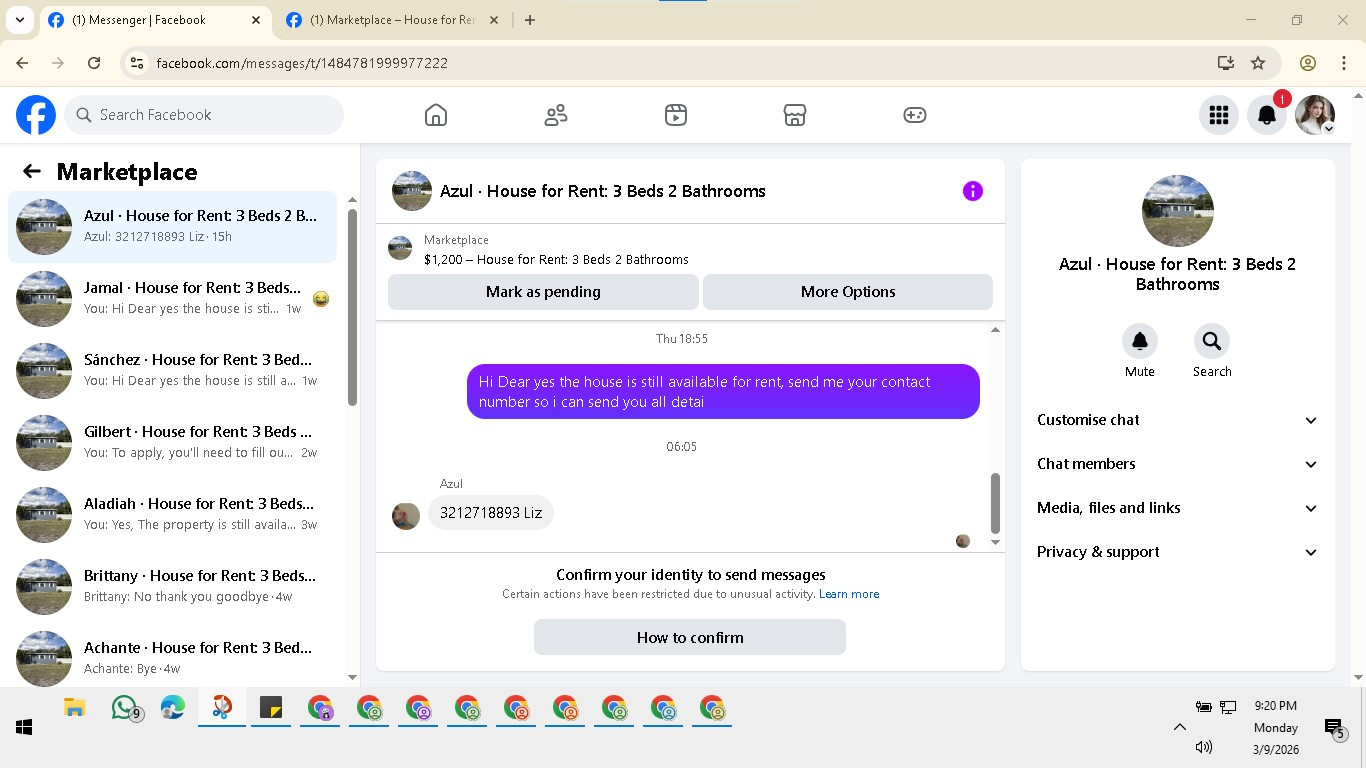Click the More Options button
This screenshot has height=768, width=1366.
coord(848,292)
